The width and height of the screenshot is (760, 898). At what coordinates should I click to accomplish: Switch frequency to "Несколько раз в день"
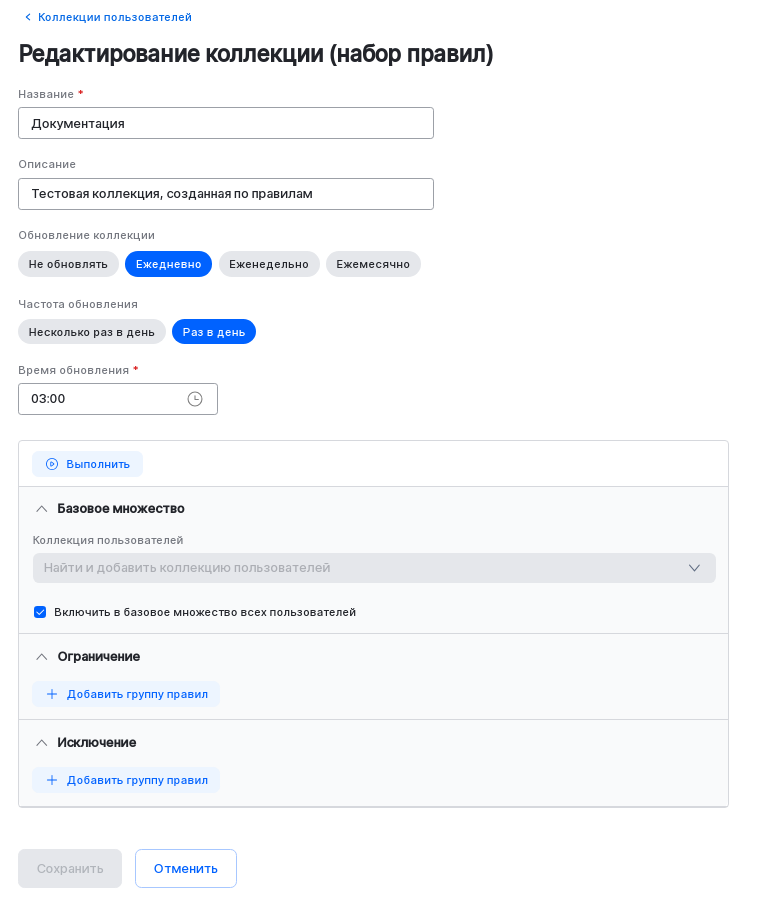[92, 330]
